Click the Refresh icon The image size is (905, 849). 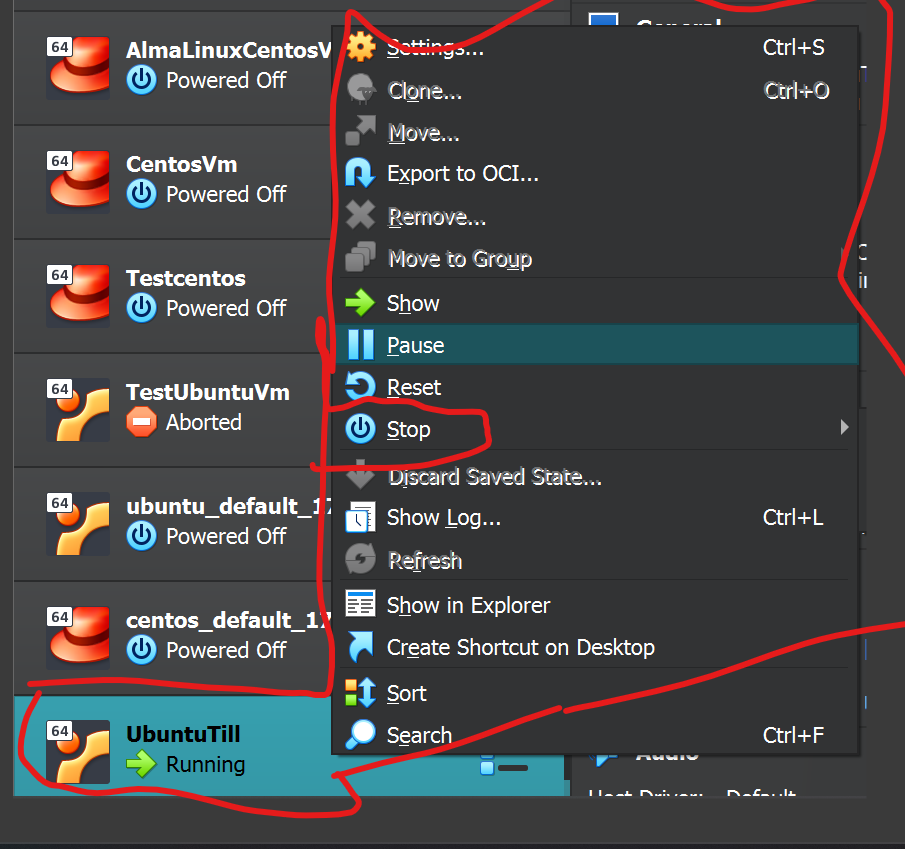(x=361, y=559)
